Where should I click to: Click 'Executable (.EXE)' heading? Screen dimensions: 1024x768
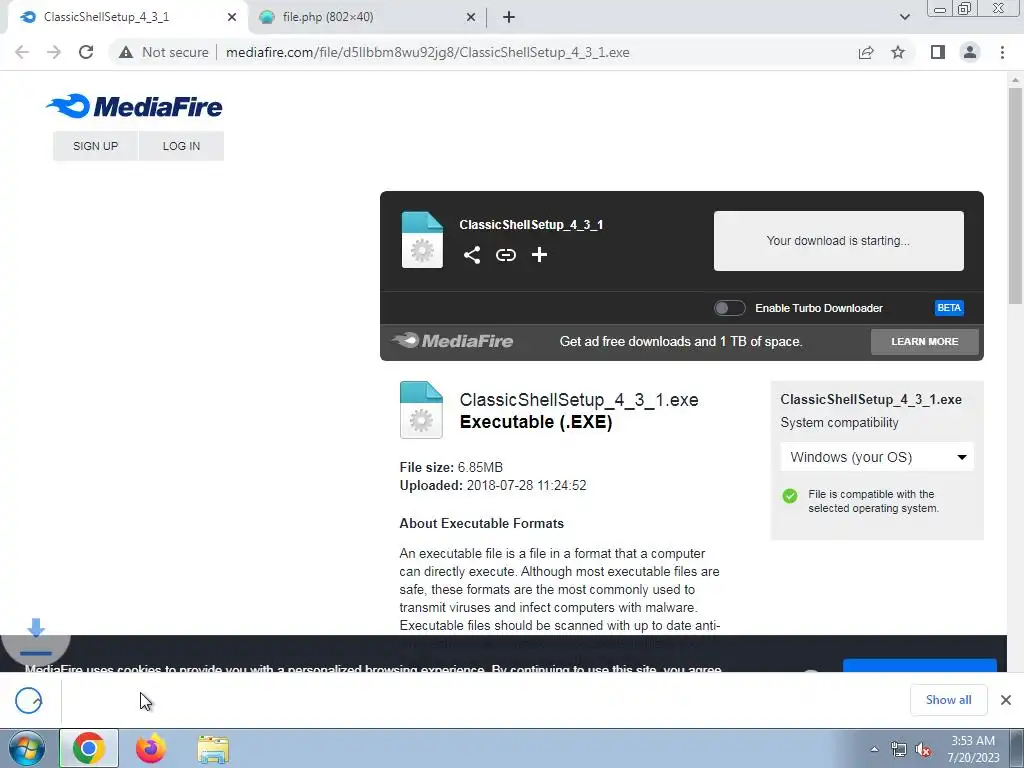point(536,422)
